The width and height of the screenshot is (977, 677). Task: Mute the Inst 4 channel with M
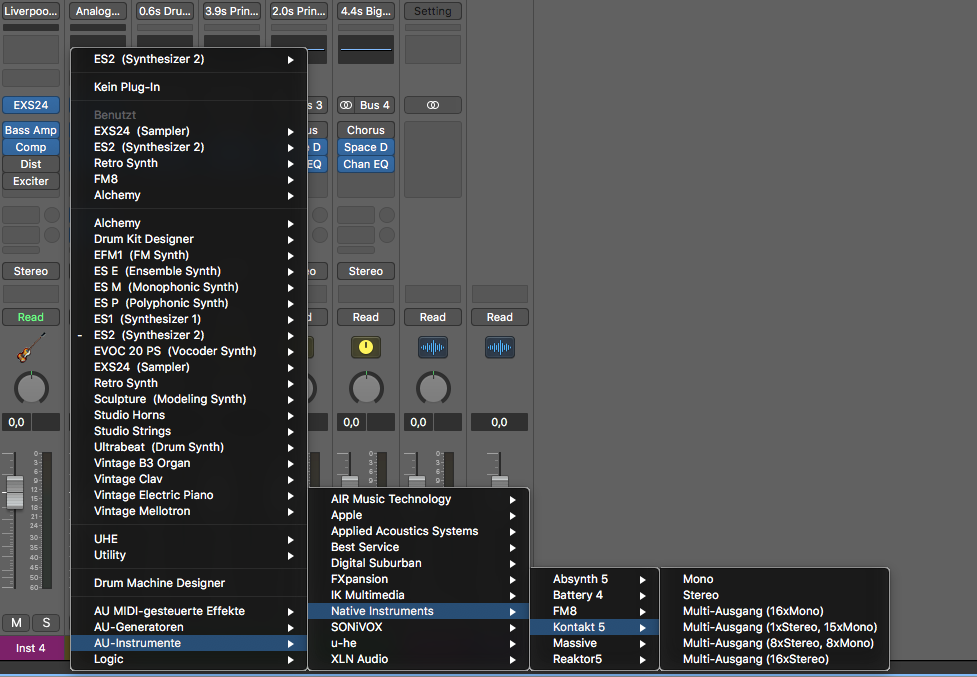16,623
